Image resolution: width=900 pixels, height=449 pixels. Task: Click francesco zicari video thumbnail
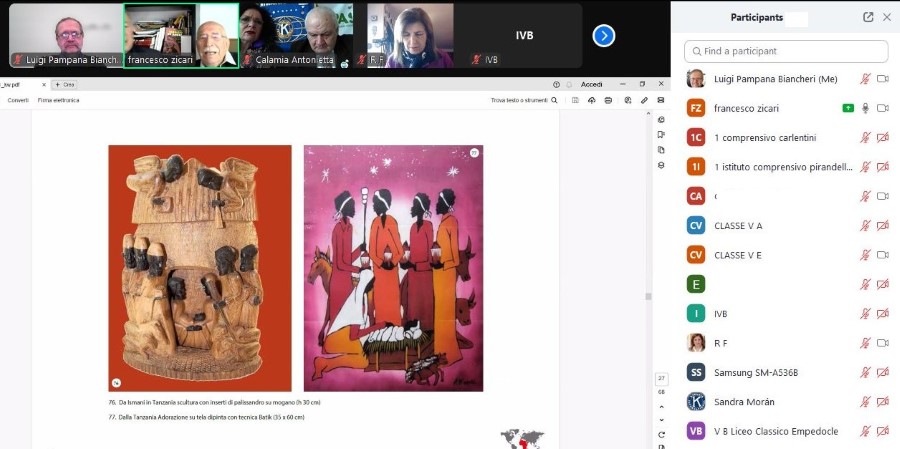(x=181, y=36)
